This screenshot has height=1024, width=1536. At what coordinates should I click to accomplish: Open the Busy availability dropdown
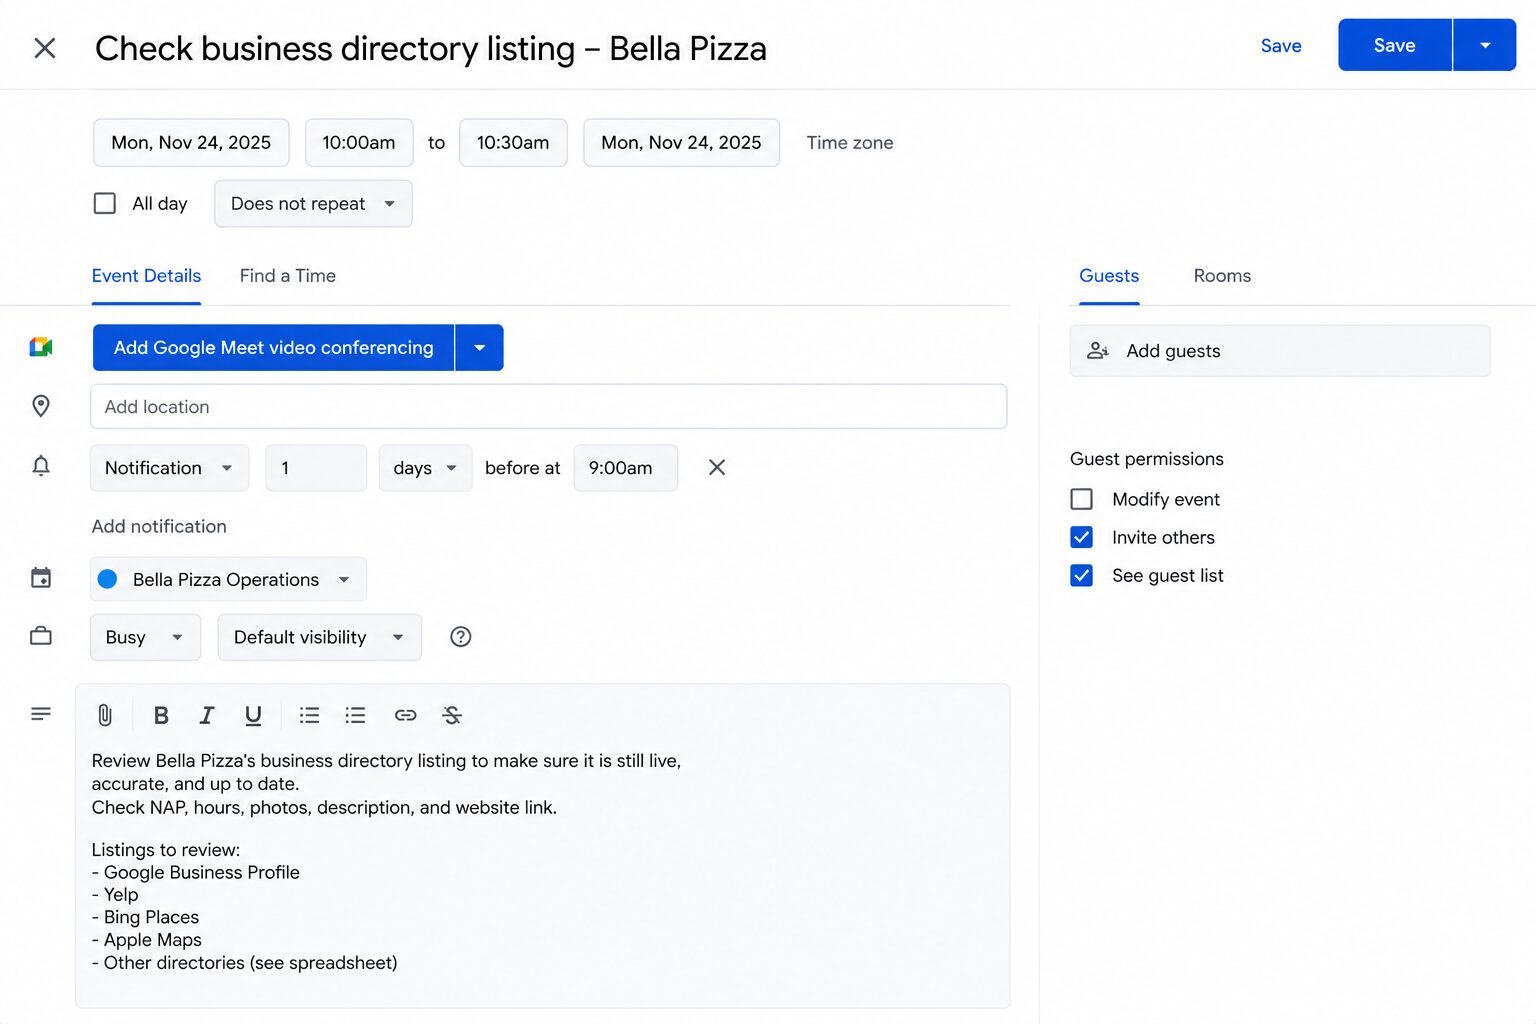tap(145, 637)
